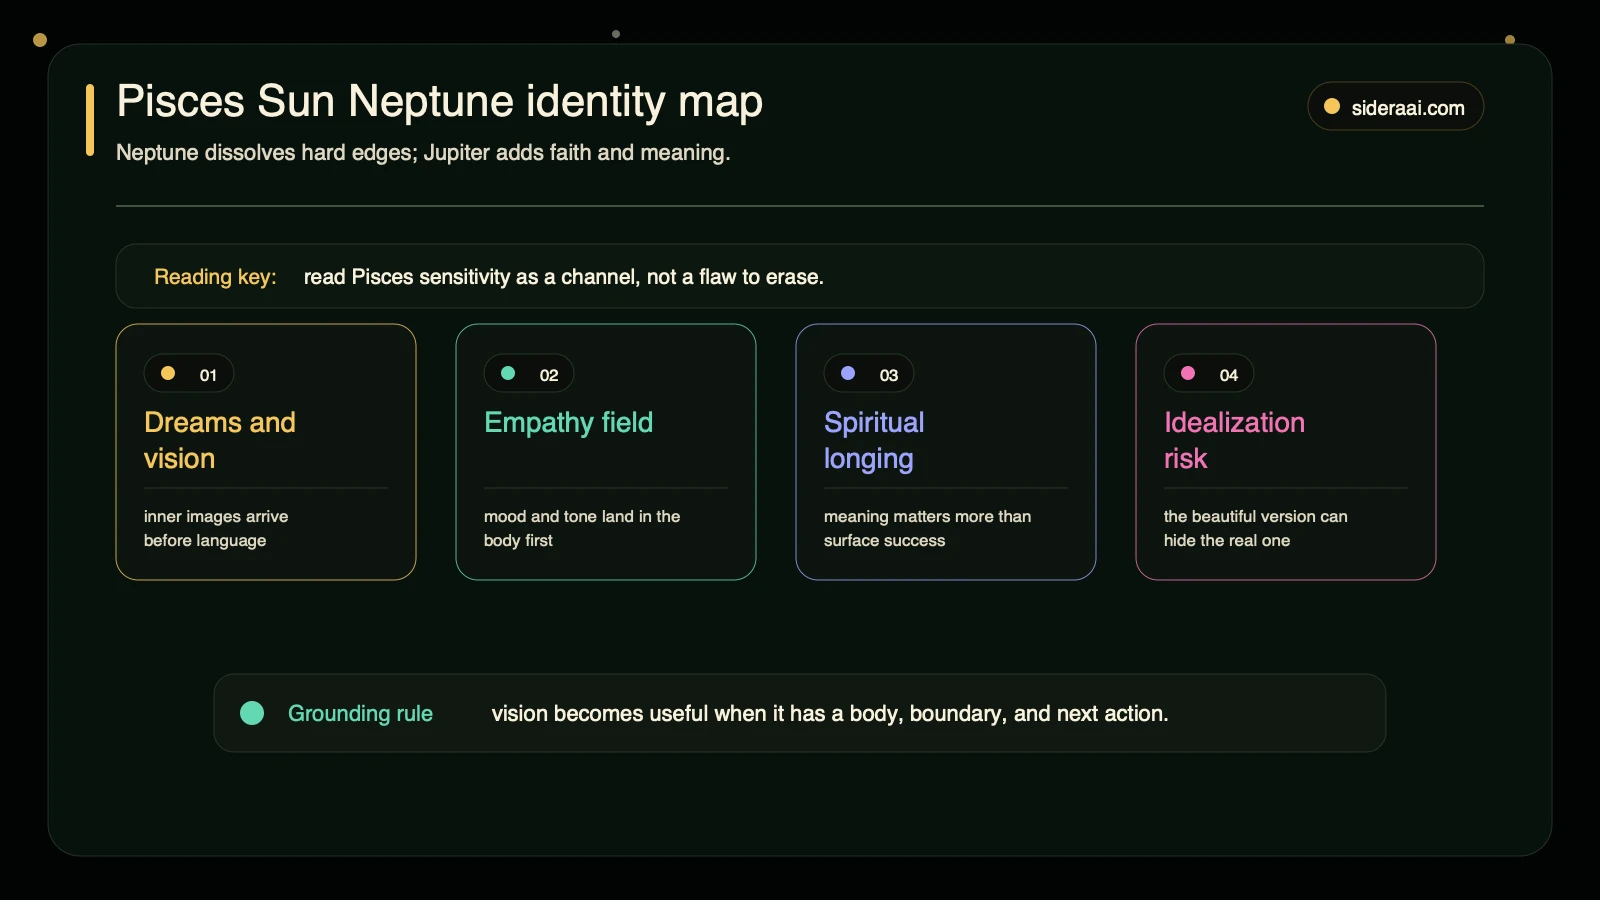Click 'meaning matters more than surface success'
Screen dimensions: 1600x900
tap(927, 528)
